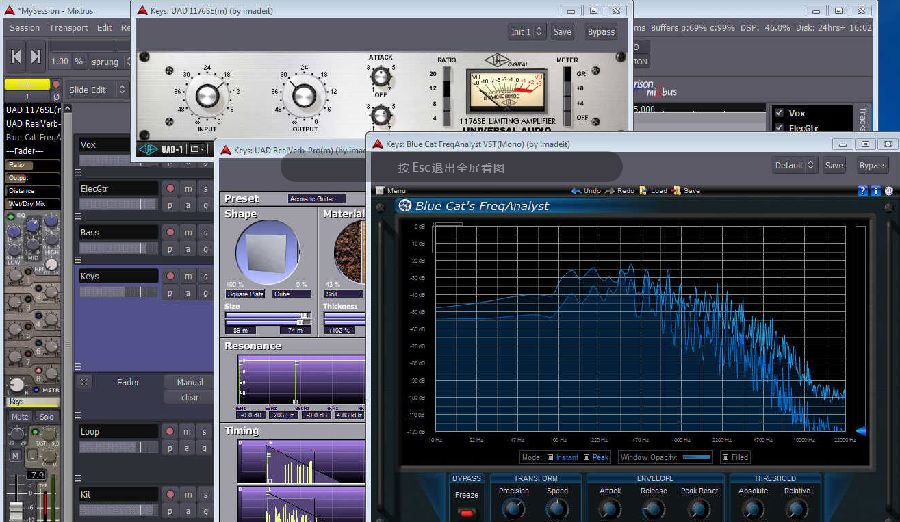Click the Blue Cat logo icon in title banner
The image size is (900, 522).
tap(405, 206)
